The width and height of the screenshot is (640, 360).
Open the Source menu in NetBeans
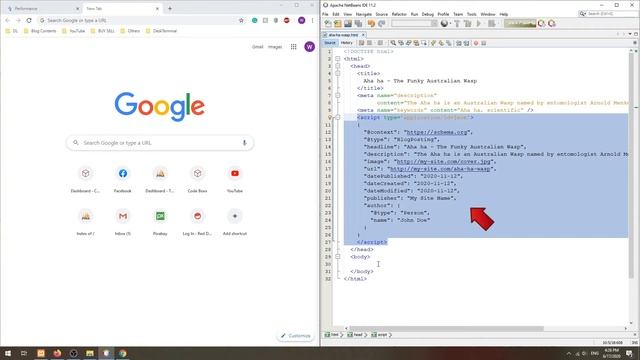pyautogui.click(x=382, y=14)
